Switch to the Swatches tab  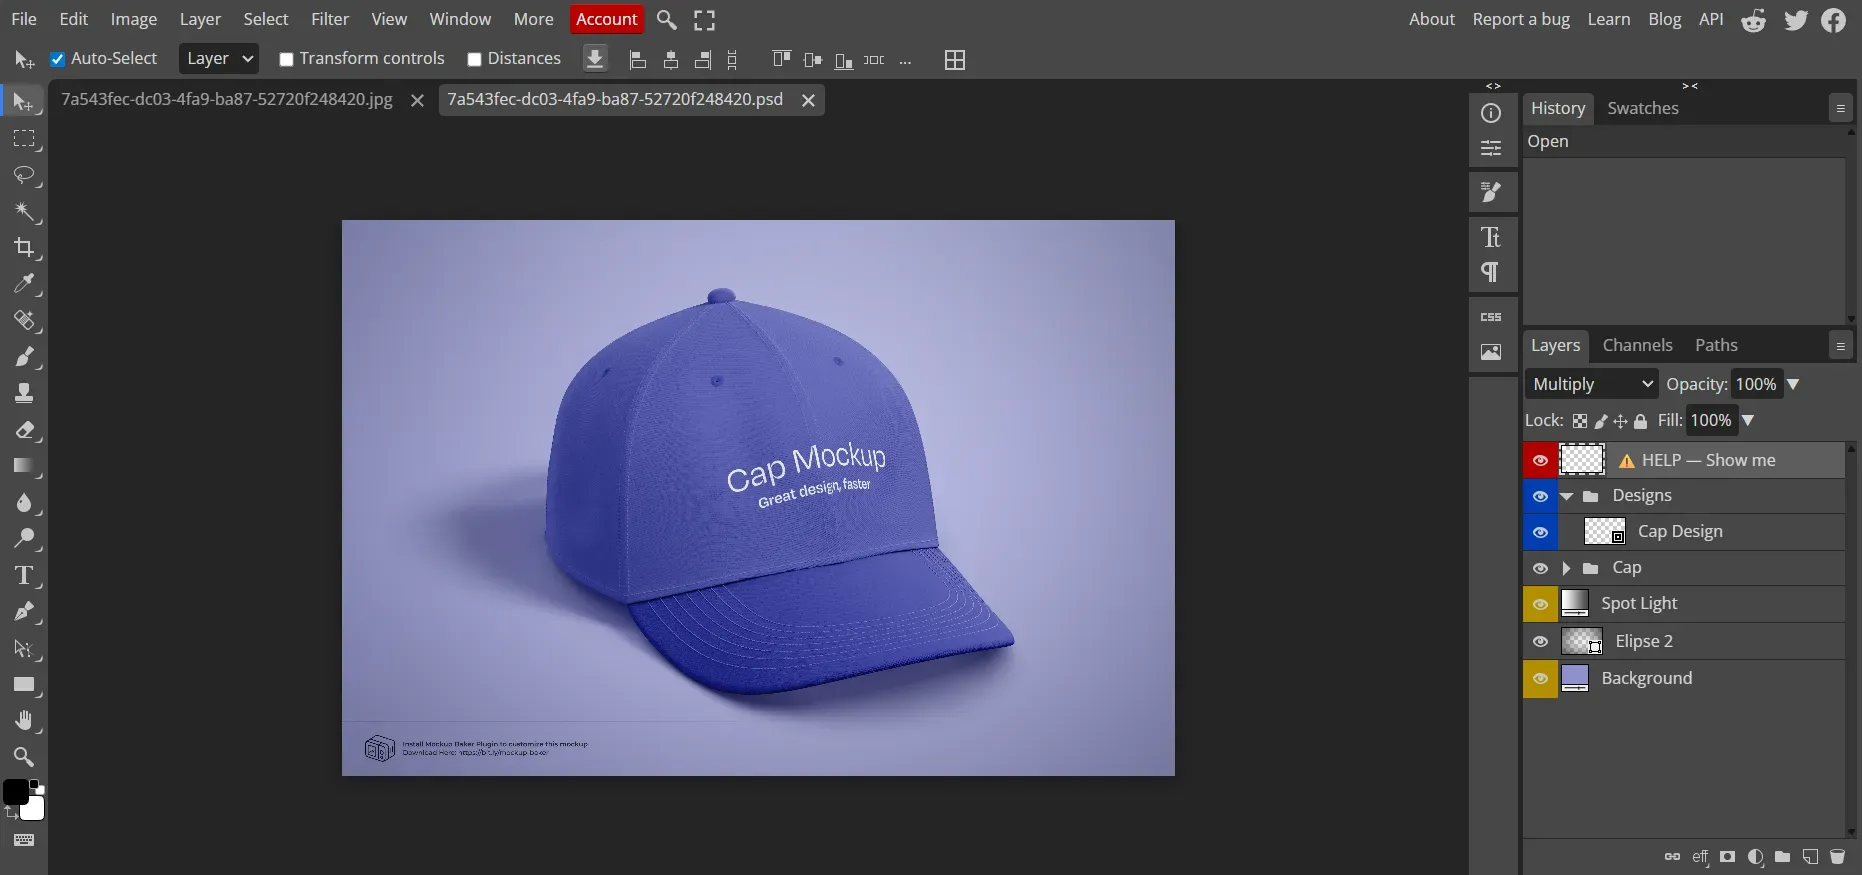click(x=1643, y=108)
